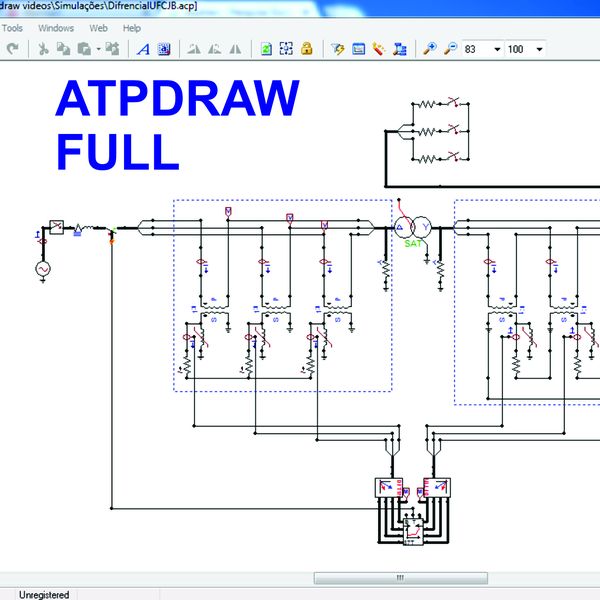
Task: Open the Windows menu
Action: pyautogui.click(x=56, y=28)
